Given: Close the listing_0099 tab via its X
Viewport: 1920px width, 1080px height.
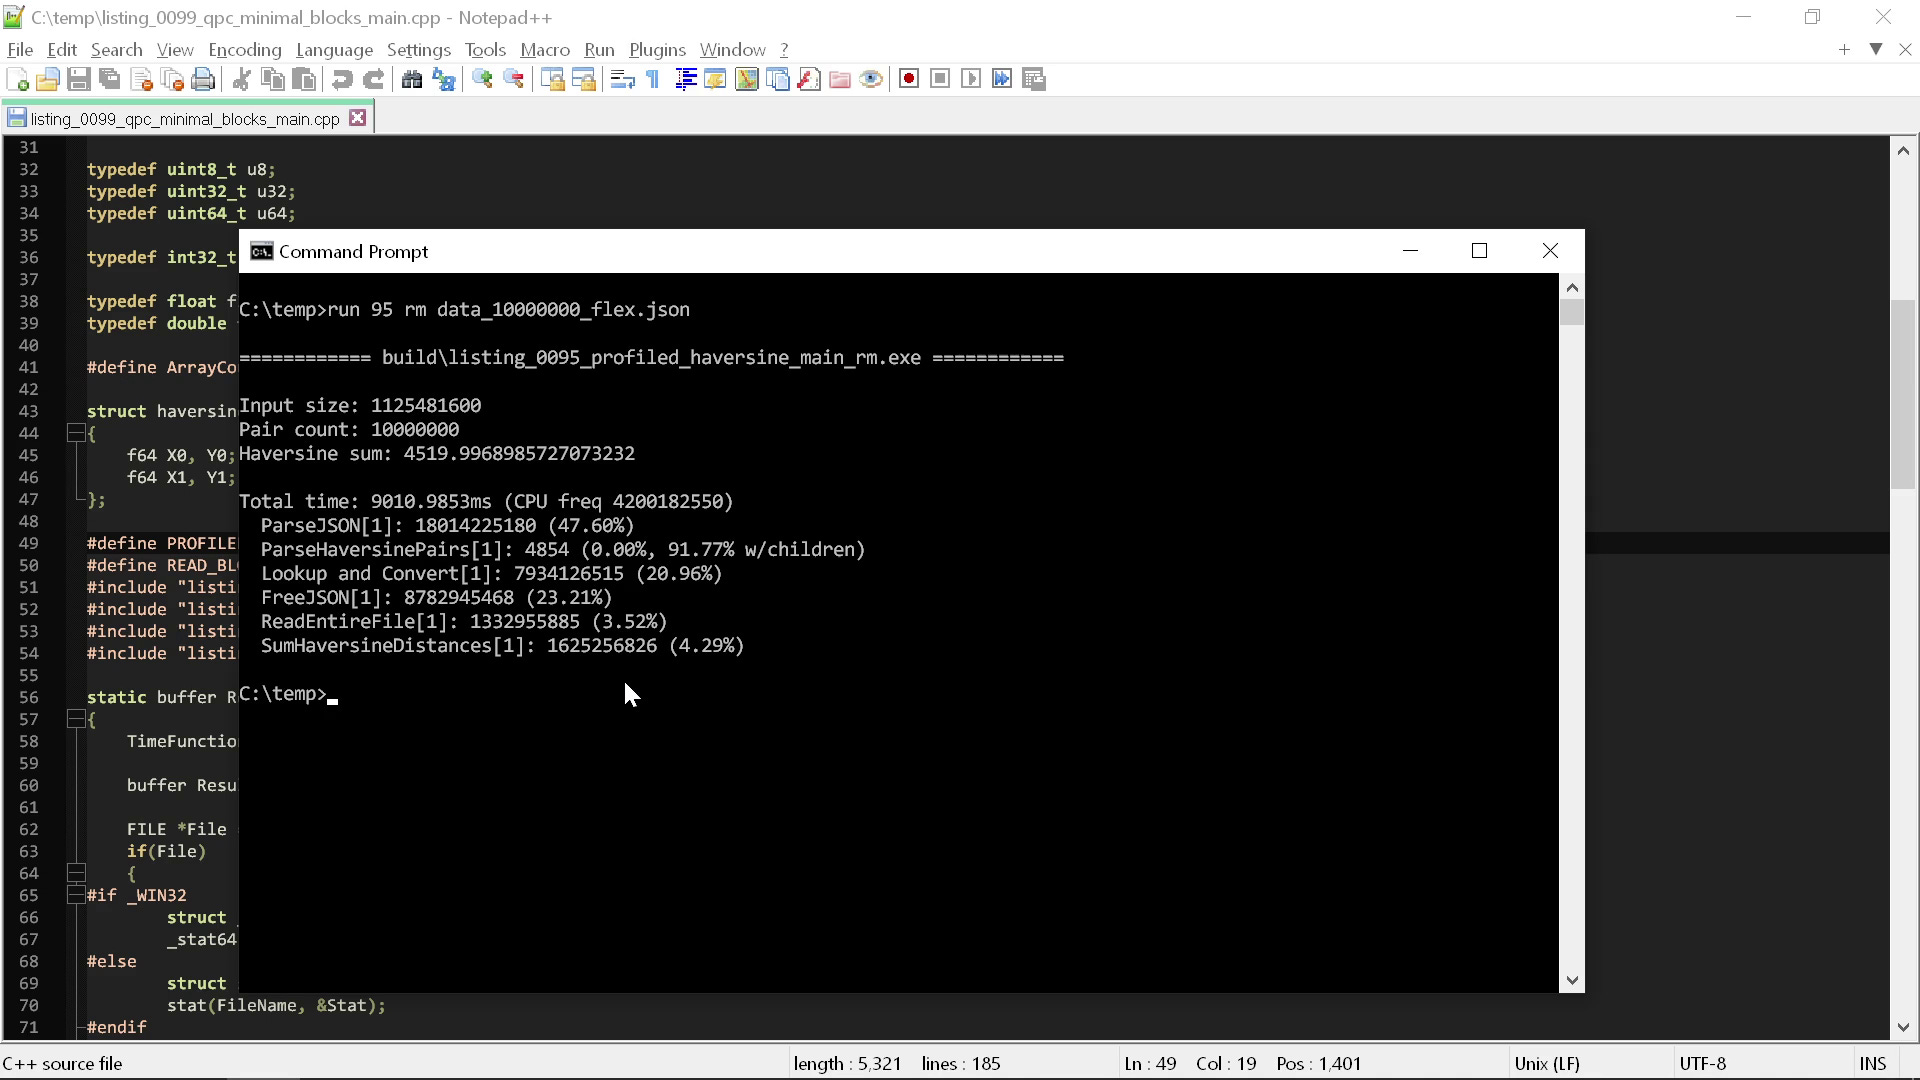Looking at the screenshot, I should coord(358,117).
